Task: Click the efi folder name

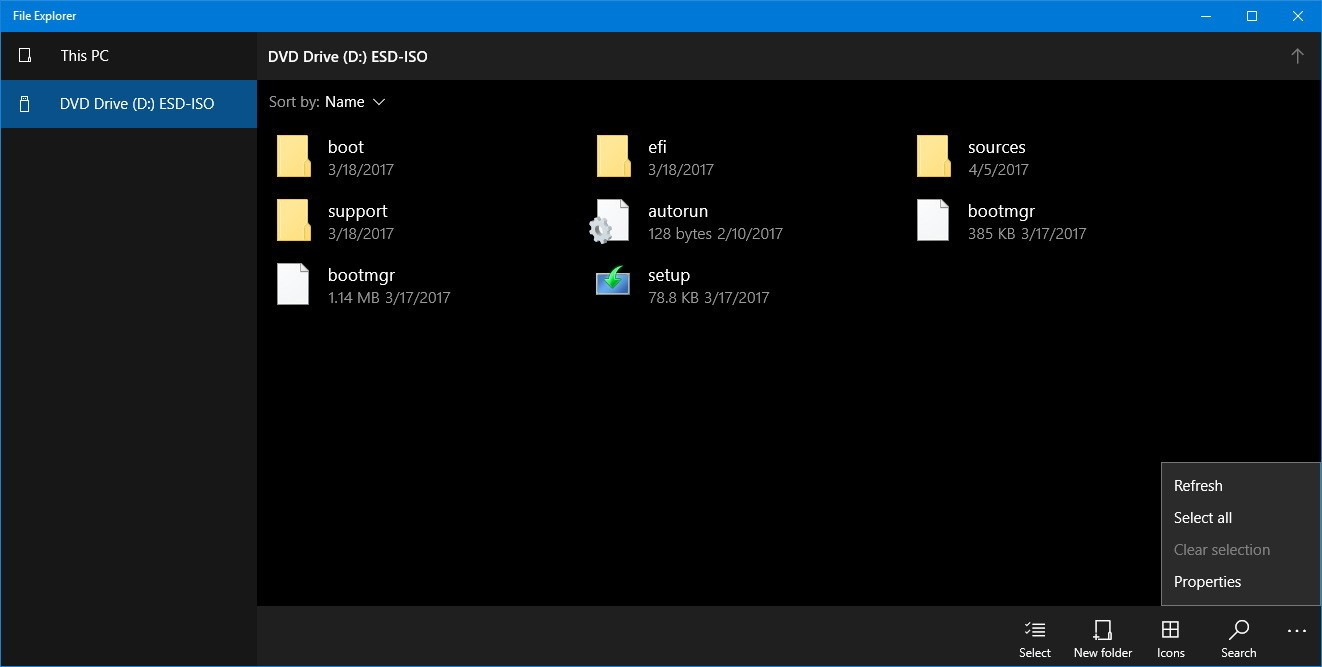Action: 657,147
